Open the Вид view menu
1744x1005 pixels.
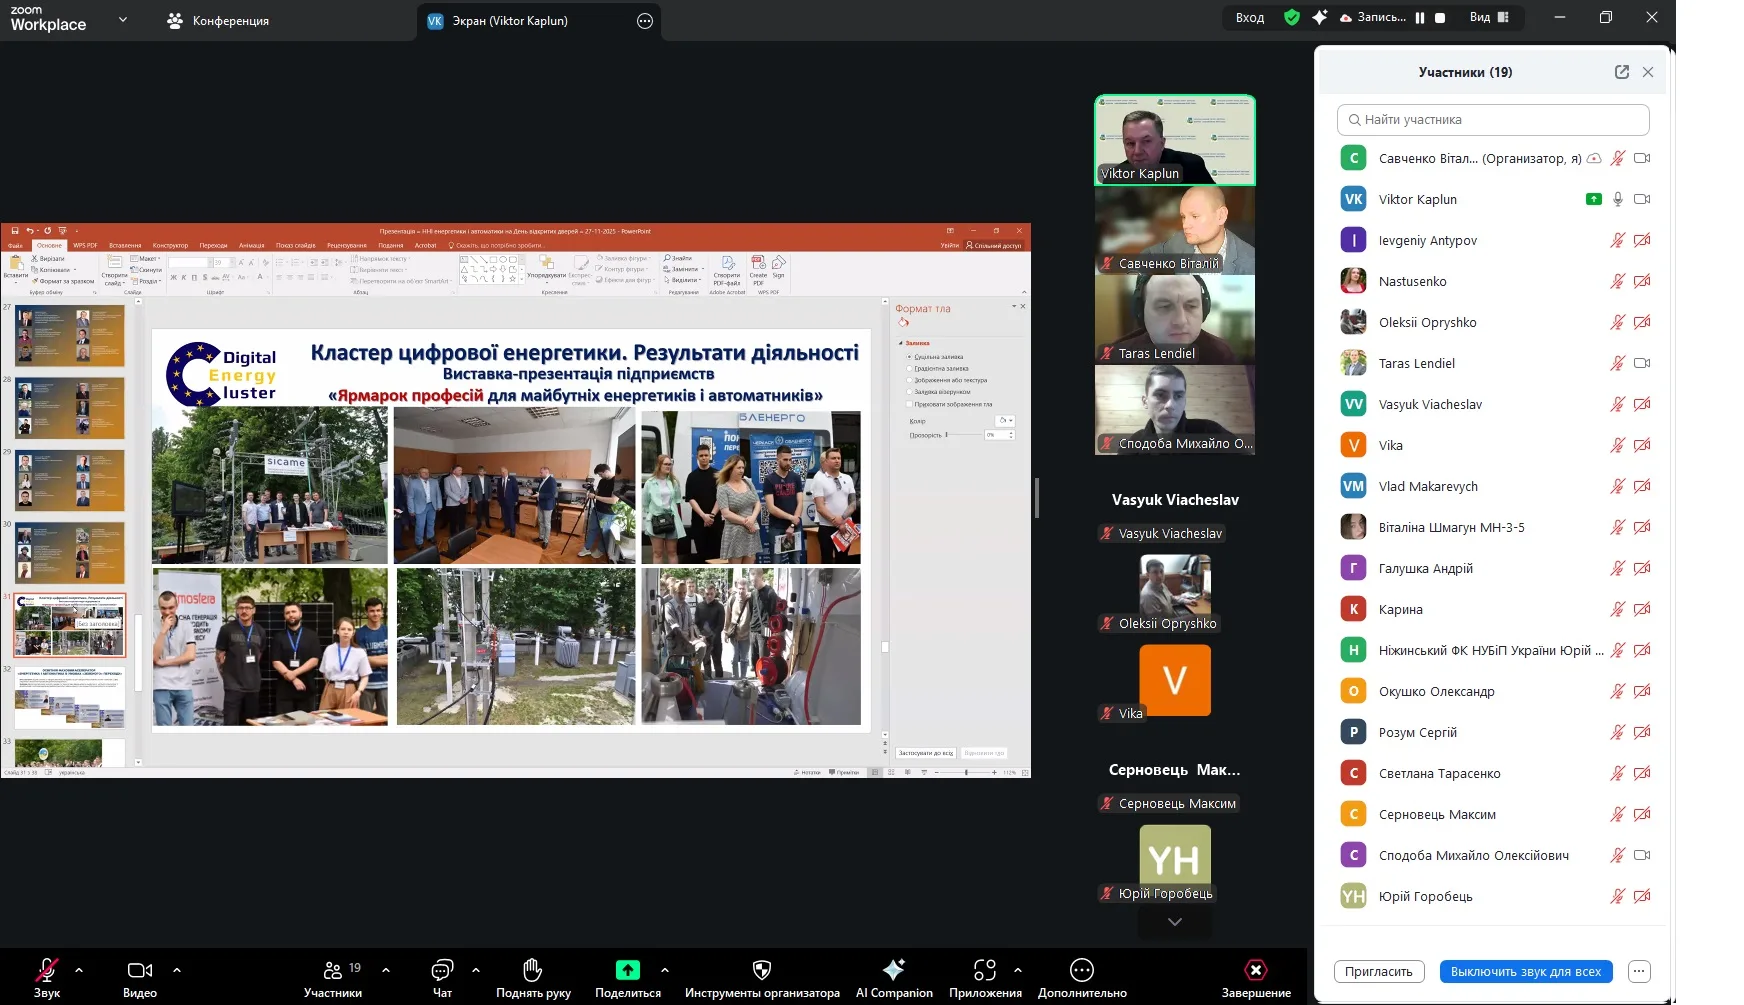pyautogui.click(x=1488, y=18)
